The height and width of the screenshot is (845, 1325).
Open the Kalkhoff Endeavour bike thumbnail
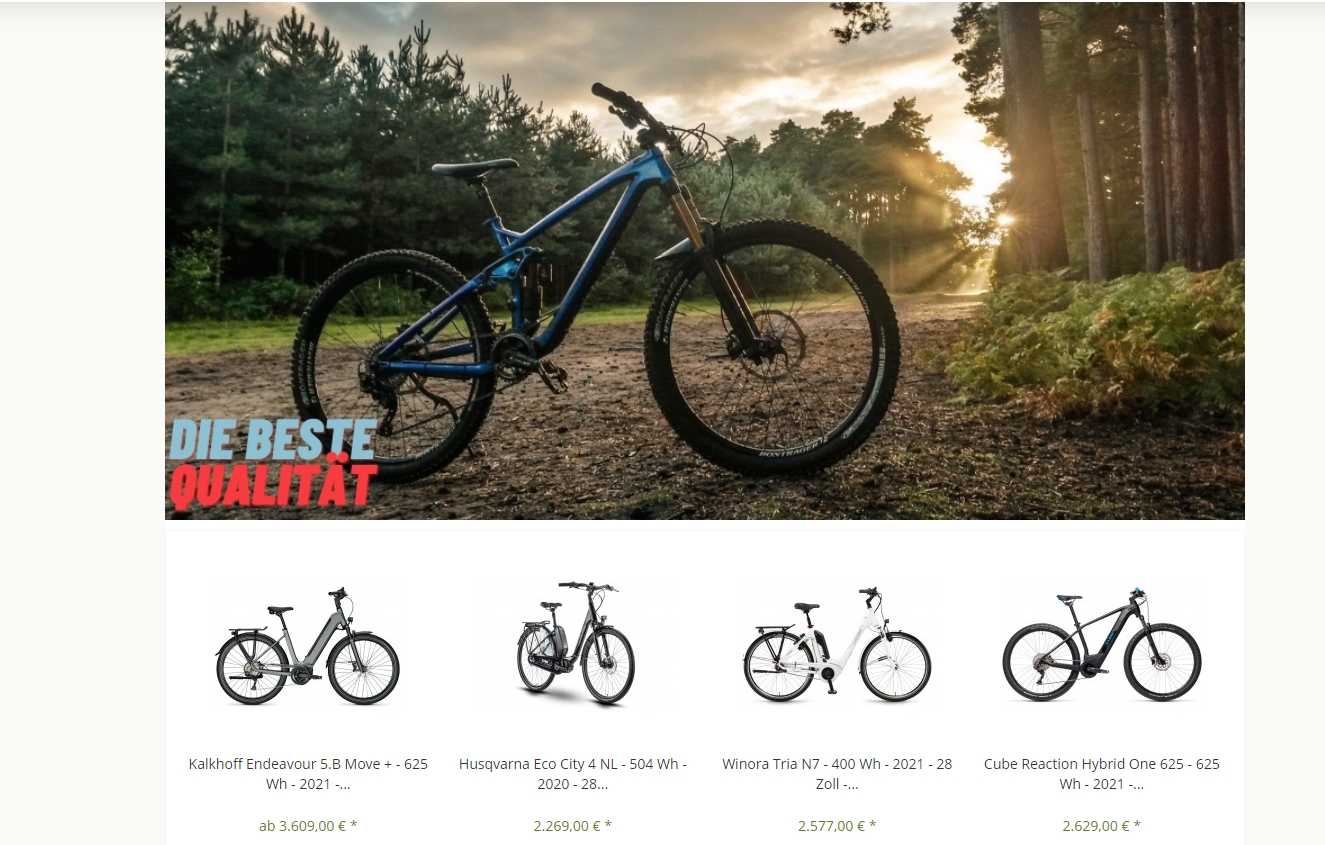click(x=308, y=646)
